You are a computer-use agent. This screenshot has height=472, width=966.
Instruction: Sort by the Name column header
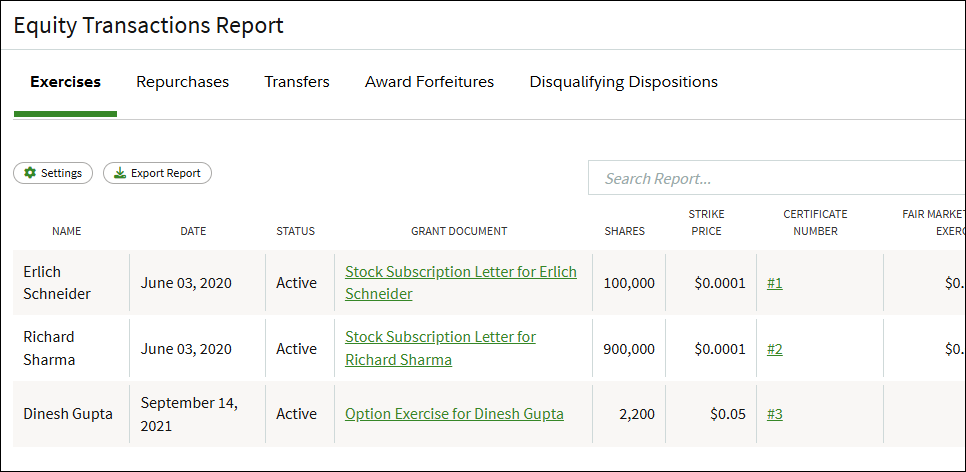pos(67,231)
